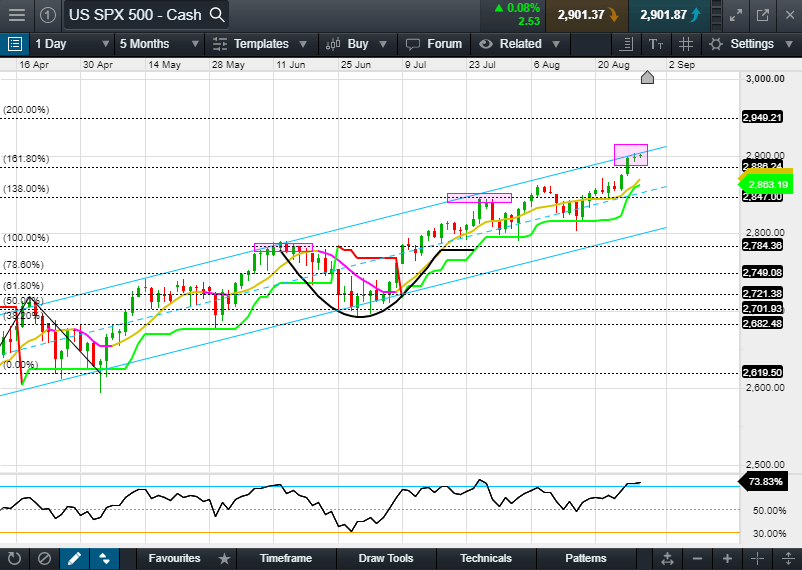Screen dimensions: 802x570
Task: Open the Buy order dropdown
Action: pyautogui.click(x=357, y=44)
